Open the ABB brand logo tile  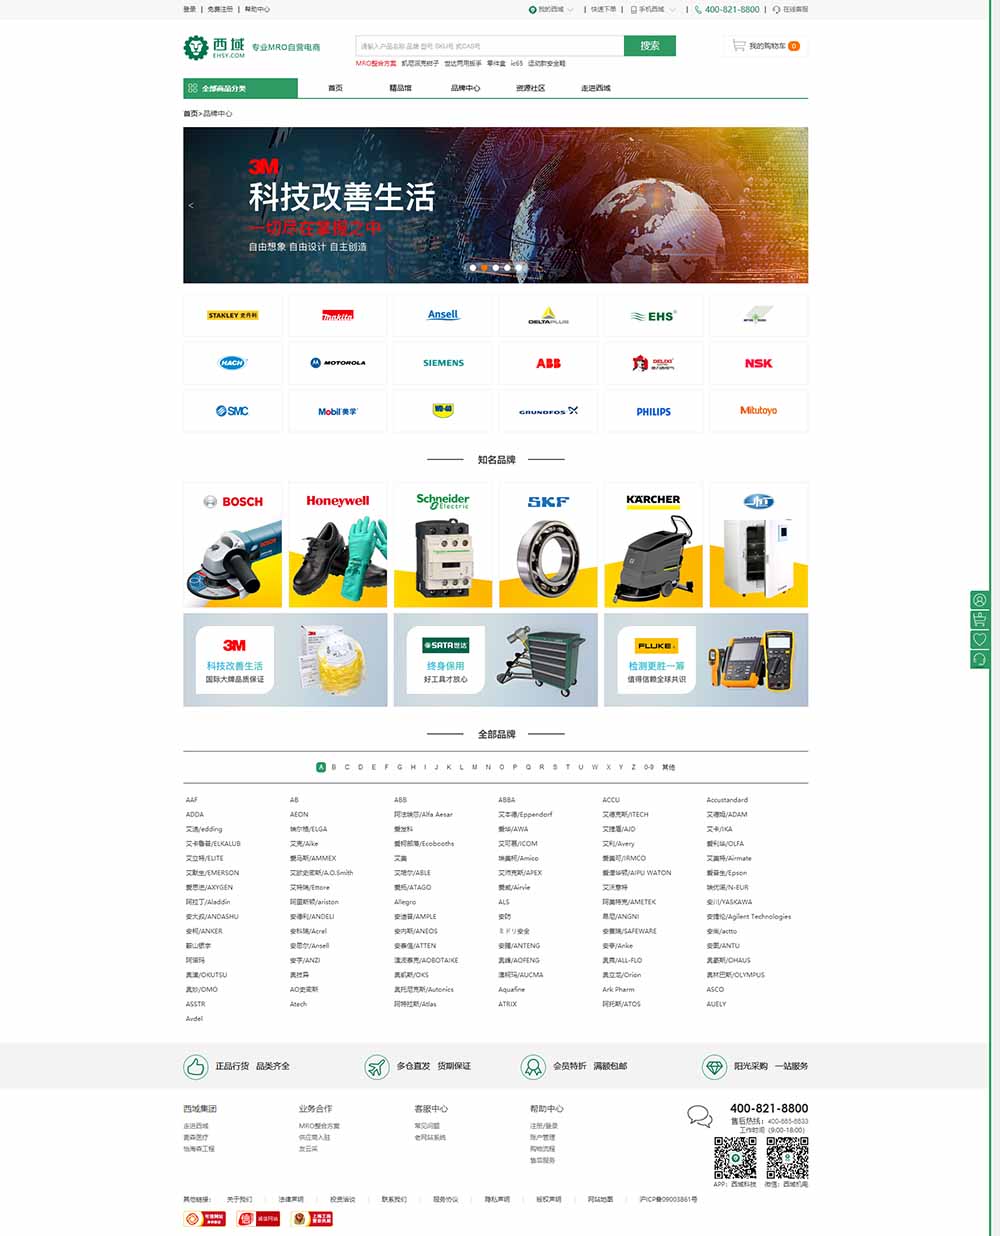coord(548,363)
